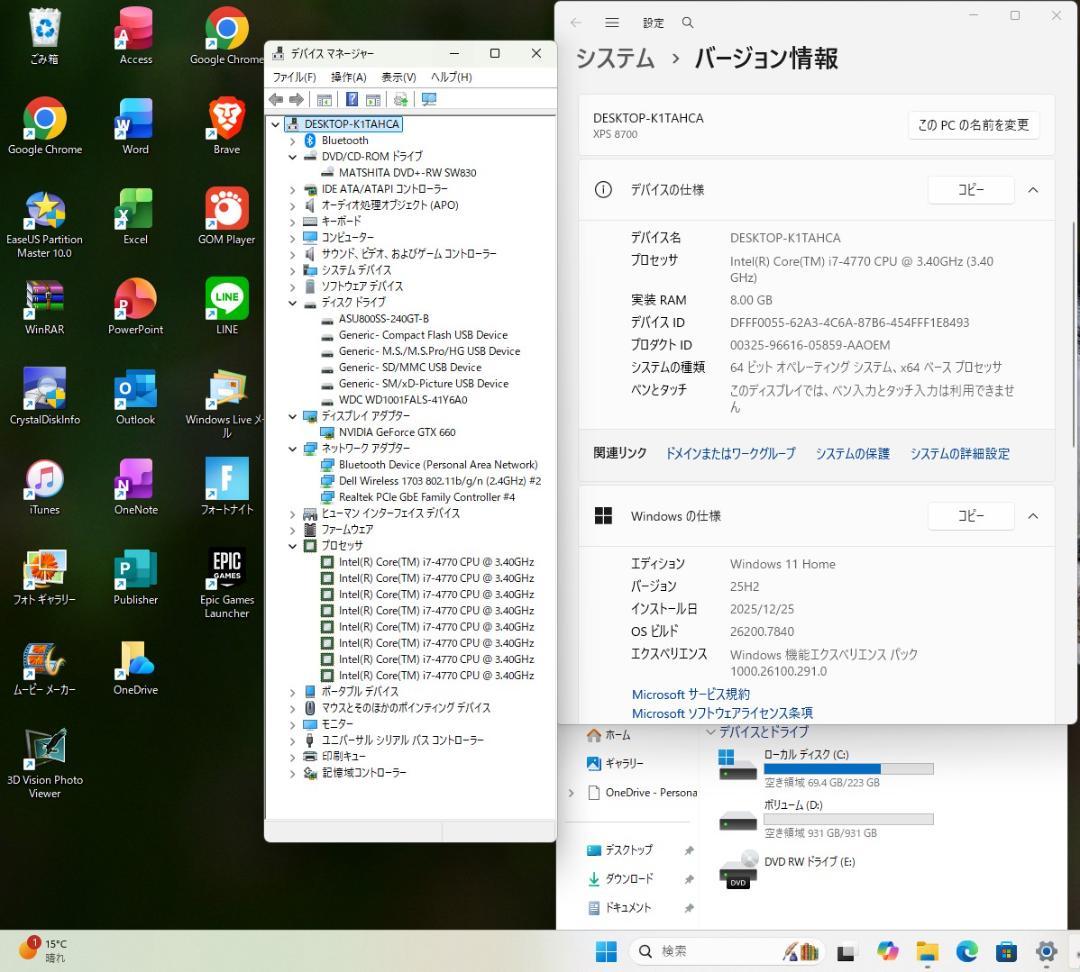1080x972 pixels.
Task: Collapse the プロセッサ node
Action: pos(292,546)
